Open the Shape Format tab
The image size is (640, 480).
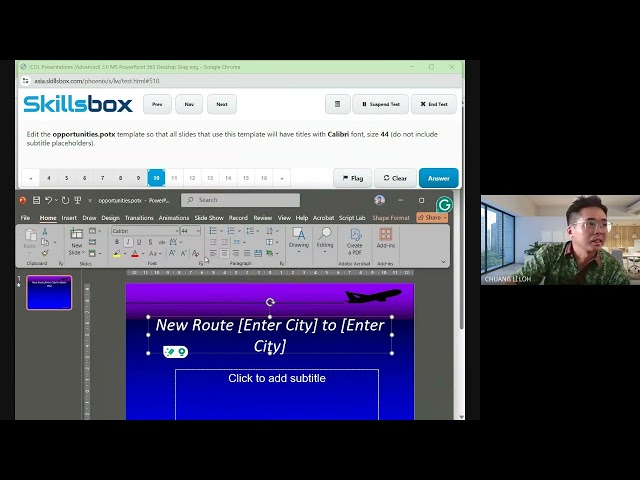pyautogui.click(x=391, y=218)
